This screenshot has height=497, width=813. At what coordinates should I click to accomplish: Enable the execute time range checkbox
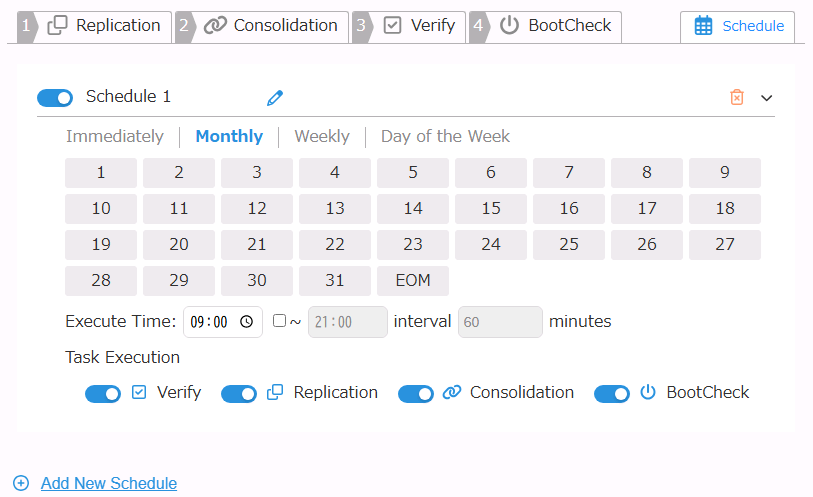click(x=279, y=321)
